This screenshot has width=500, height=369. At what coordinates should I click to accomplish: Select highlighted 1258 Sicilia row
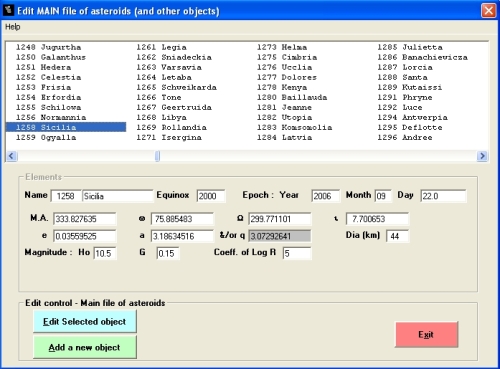point(66,127)
